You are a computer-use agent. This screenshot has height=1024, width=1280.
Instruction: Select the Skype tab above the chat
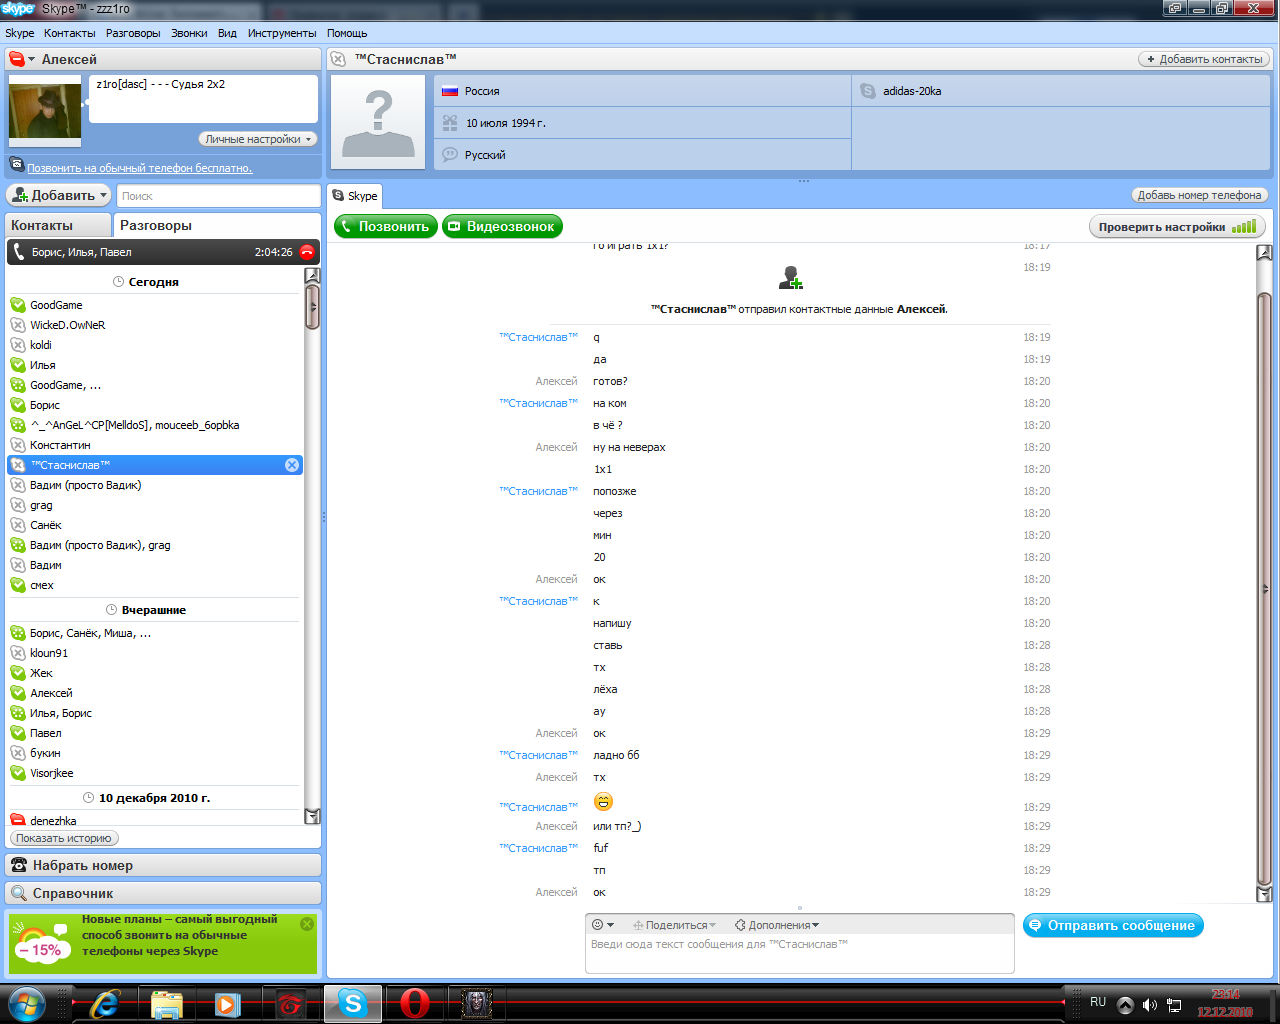pos(355,196)
